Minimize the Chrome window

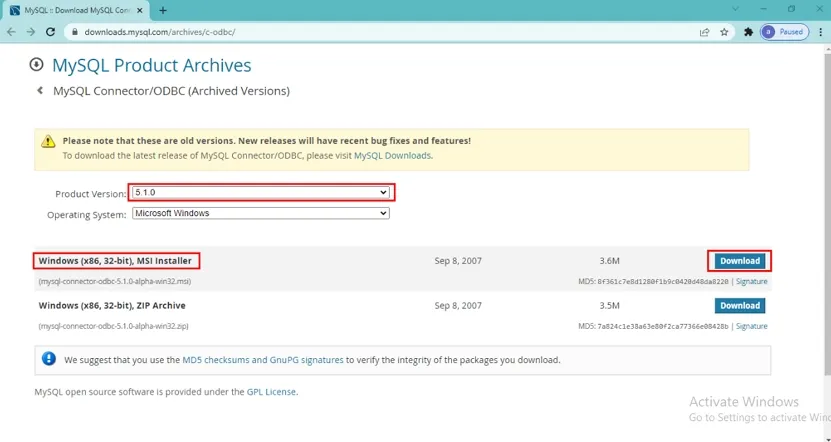(x=763, y=9)
